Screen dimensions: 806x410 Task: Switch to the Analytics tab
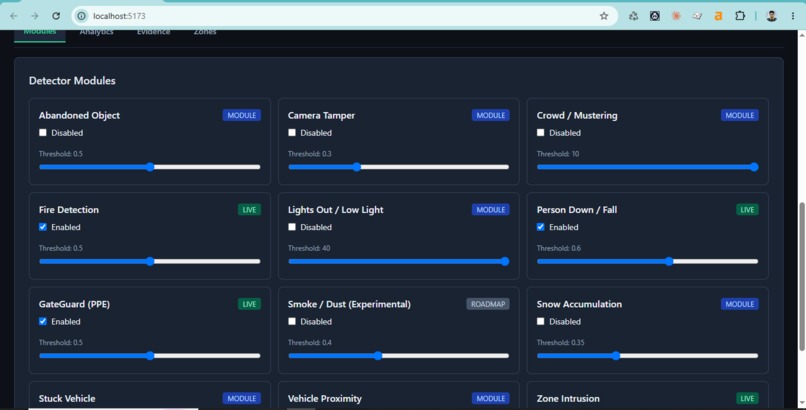click(x=97, y=32)
